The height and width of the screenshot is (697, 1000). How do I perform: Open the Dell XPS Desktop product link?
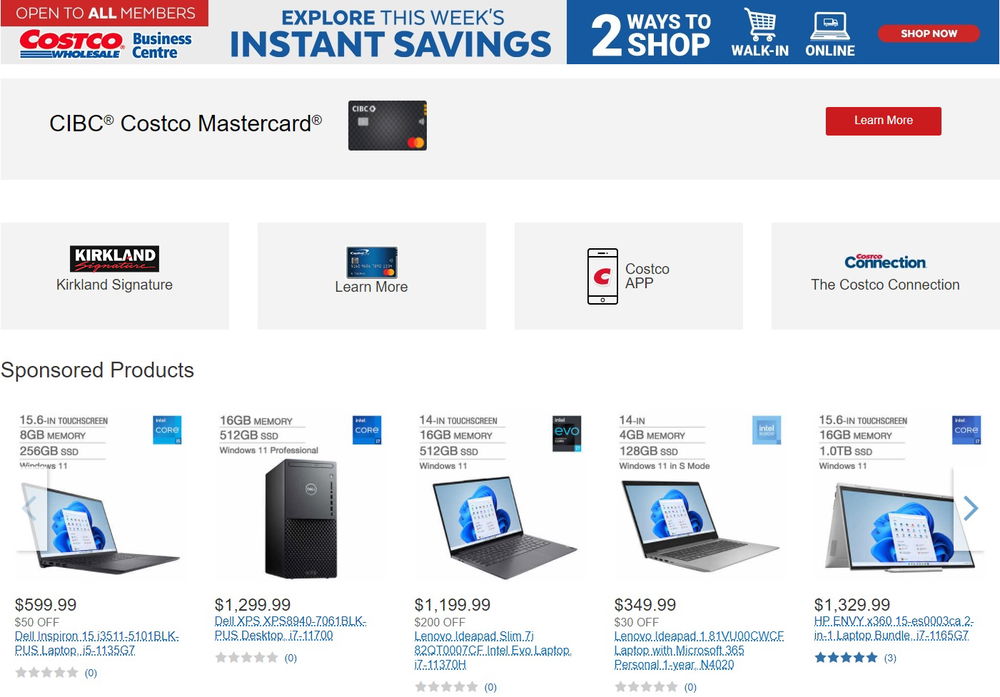pos(290,628)
